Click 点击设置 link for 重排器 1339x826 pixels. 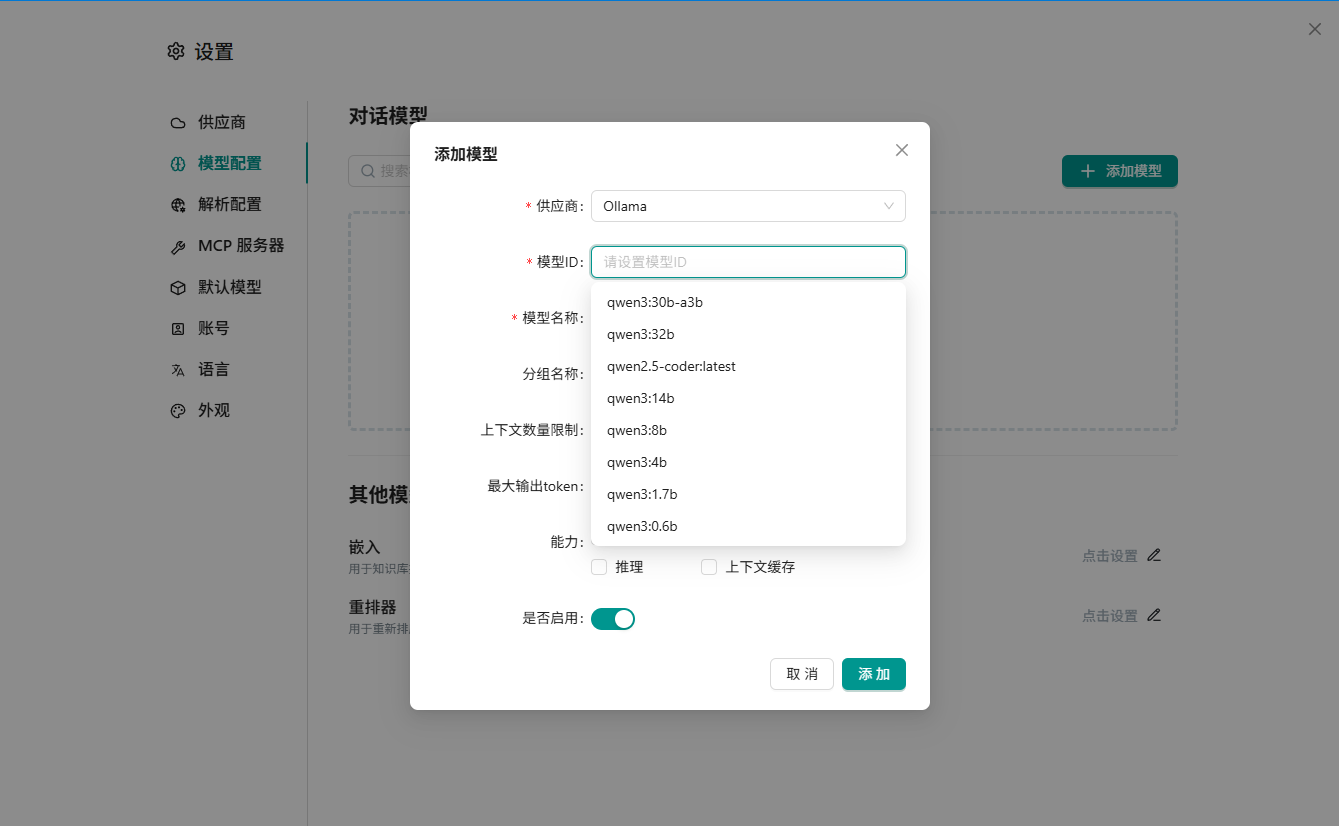1110,616
